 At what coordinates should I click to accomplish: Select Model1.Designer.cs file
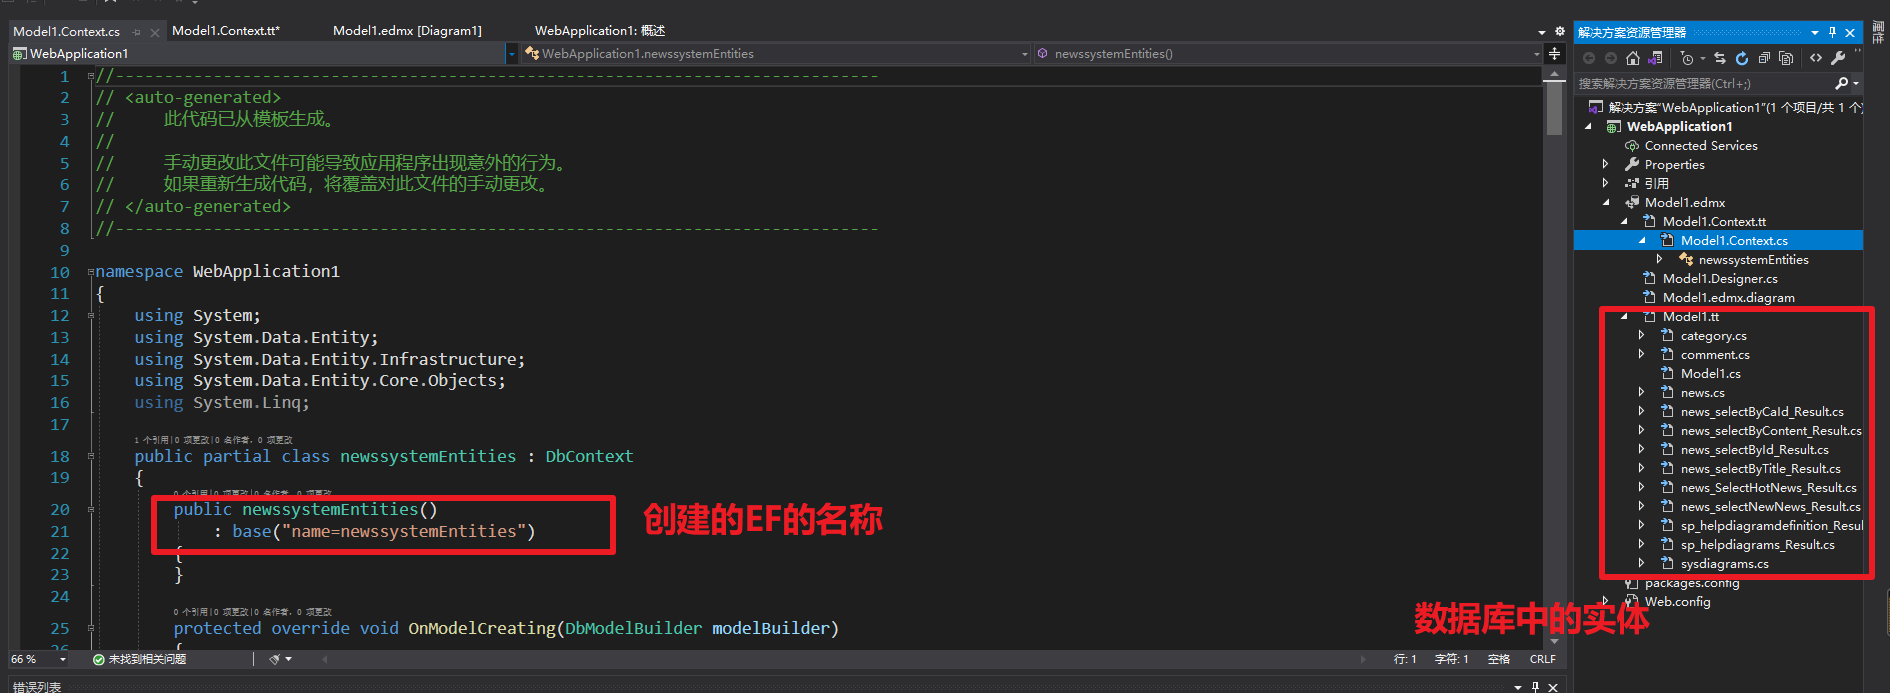click(x=1720, y=279)
